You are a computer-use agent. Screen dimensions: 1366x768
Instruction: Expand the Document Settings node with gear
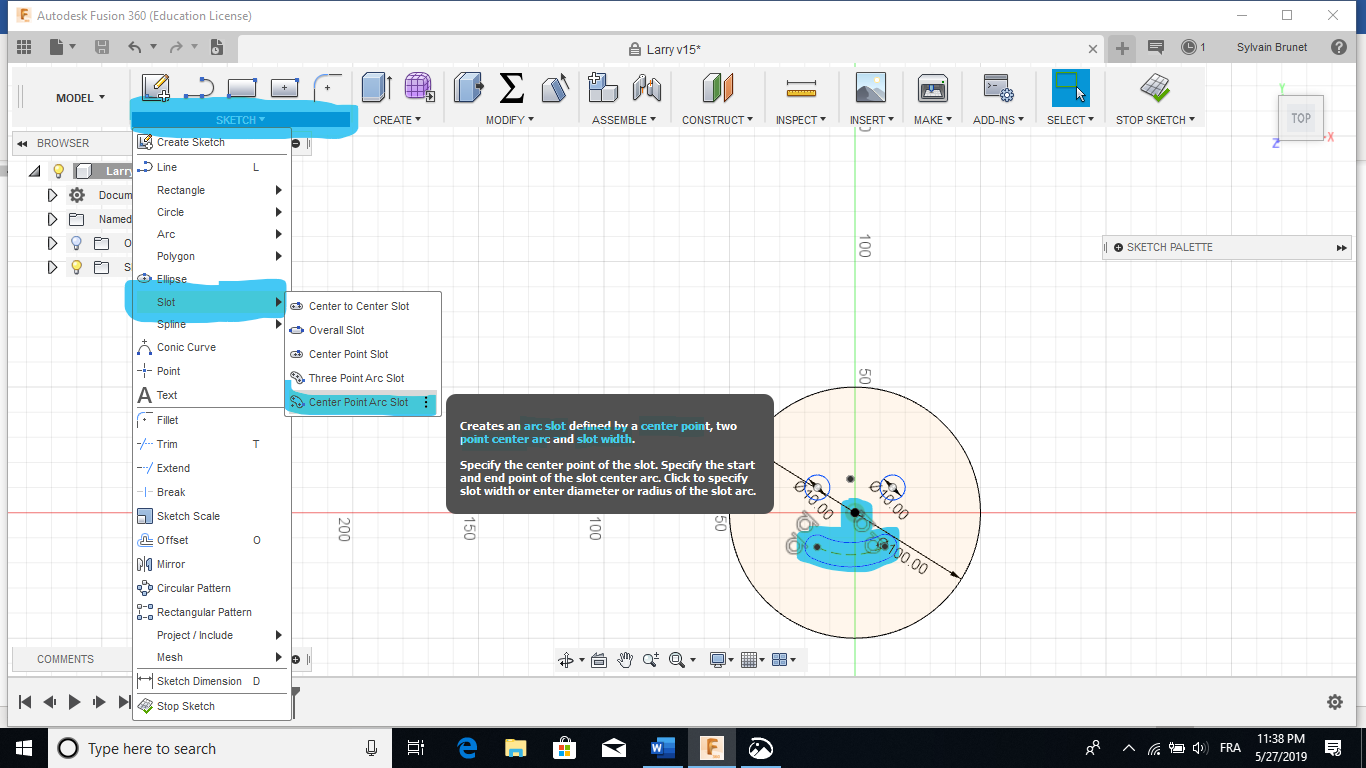click(53, 195)
